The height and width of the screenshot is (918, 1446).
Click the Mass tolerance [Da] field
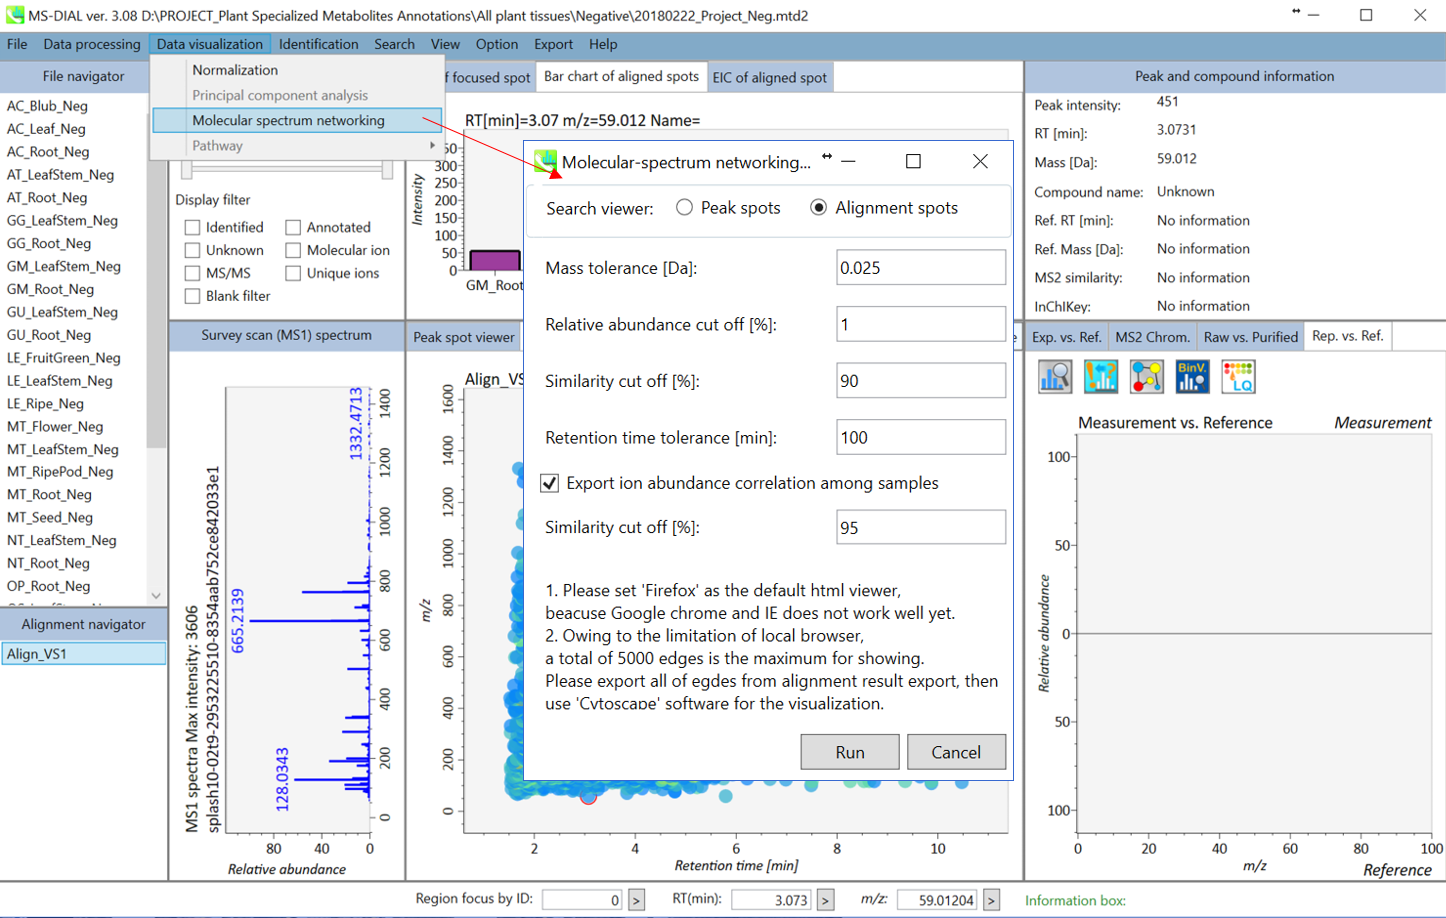(921, 268)
